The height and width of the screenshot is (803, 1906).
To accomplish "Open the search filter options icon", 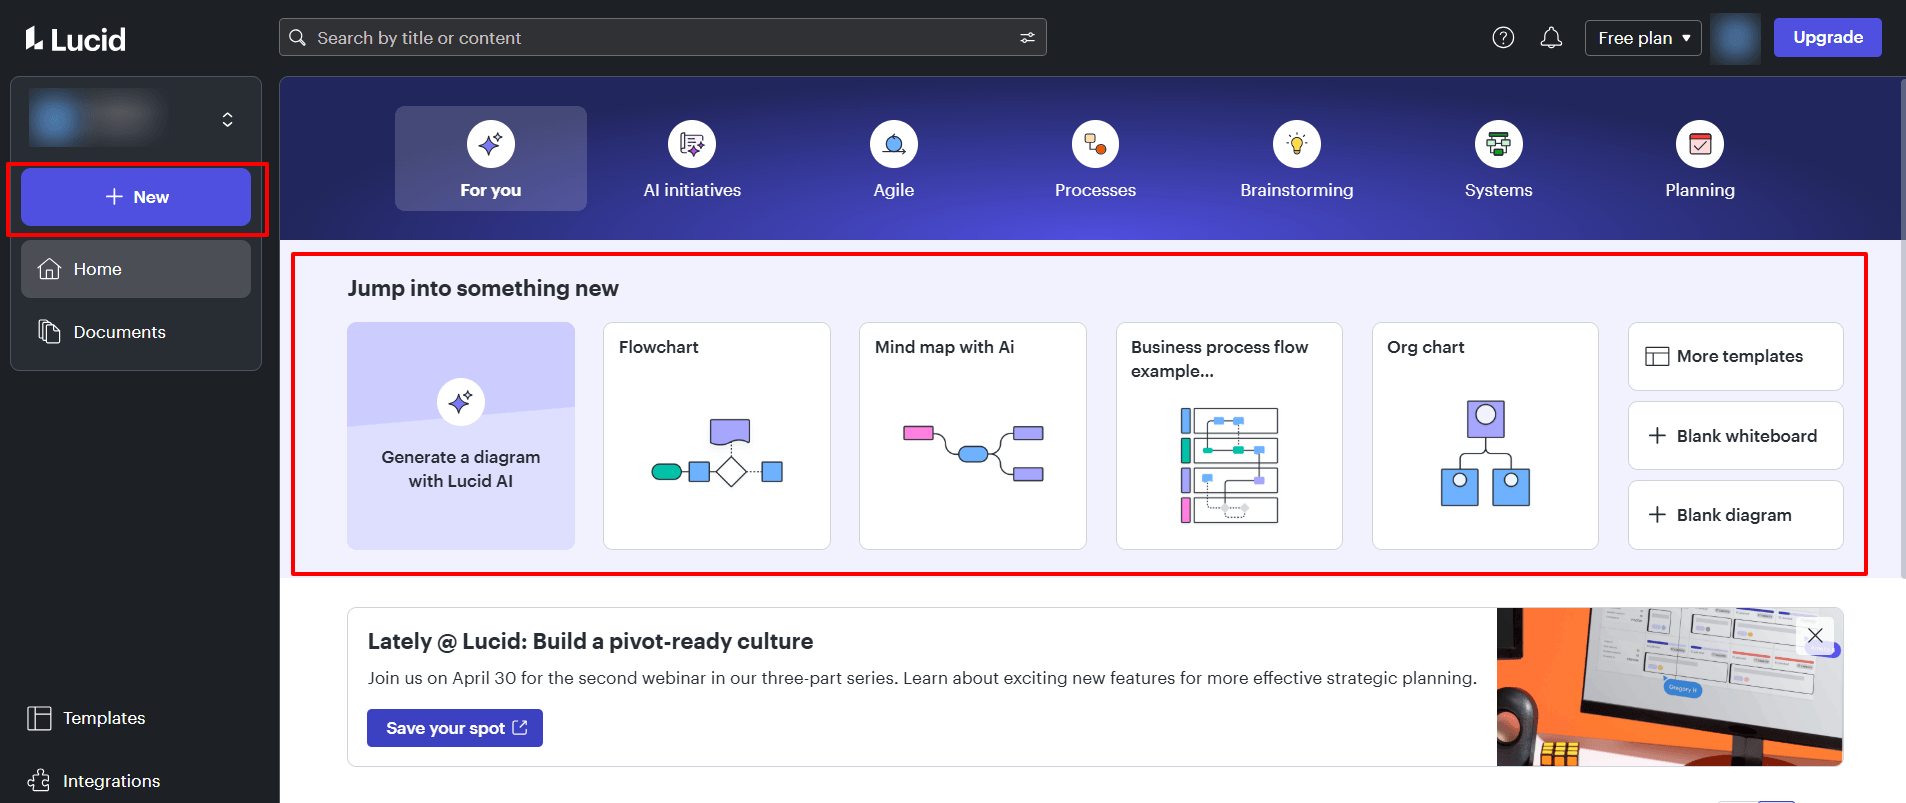I will [x=1027, y=38].
